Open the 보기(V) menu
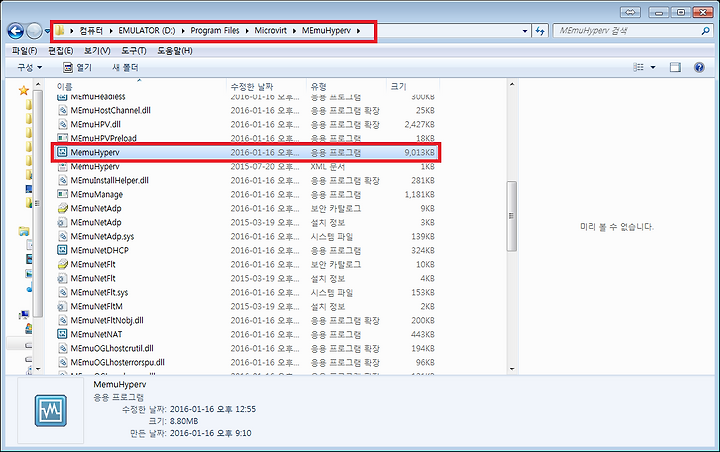The width and height of the screenshot is (720, 452). (97, 51)
